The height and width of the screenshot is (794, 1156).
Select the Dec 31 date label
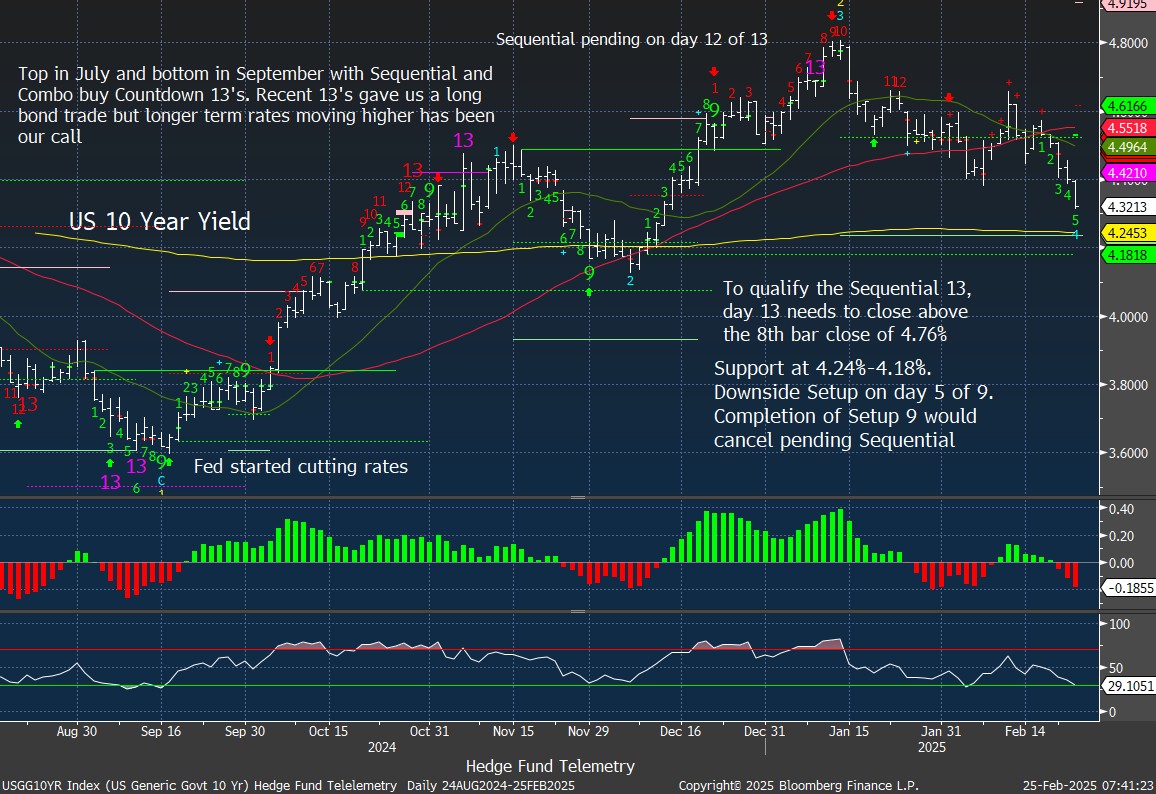765,731
